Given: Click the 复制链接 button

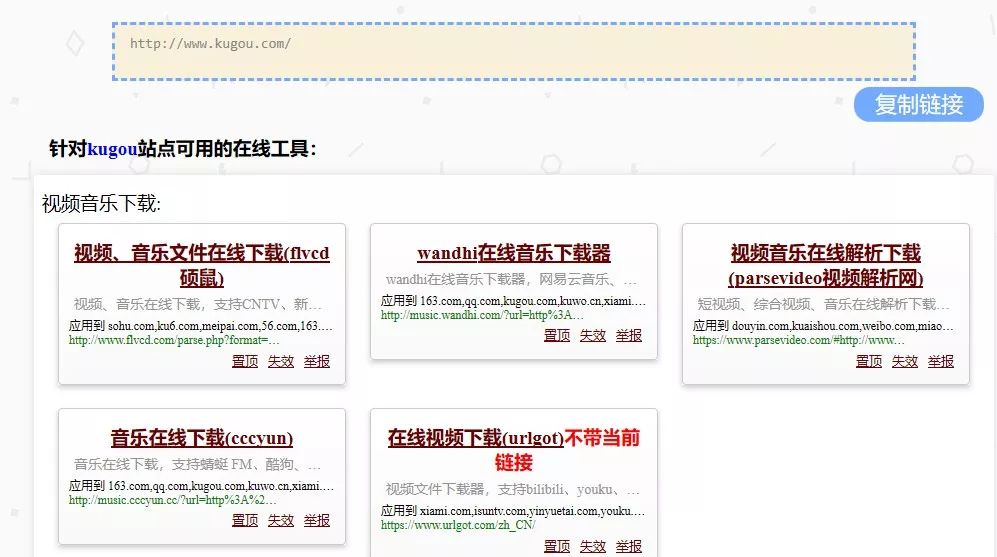Looking at the screenshot, I should [x=918, y=104].
